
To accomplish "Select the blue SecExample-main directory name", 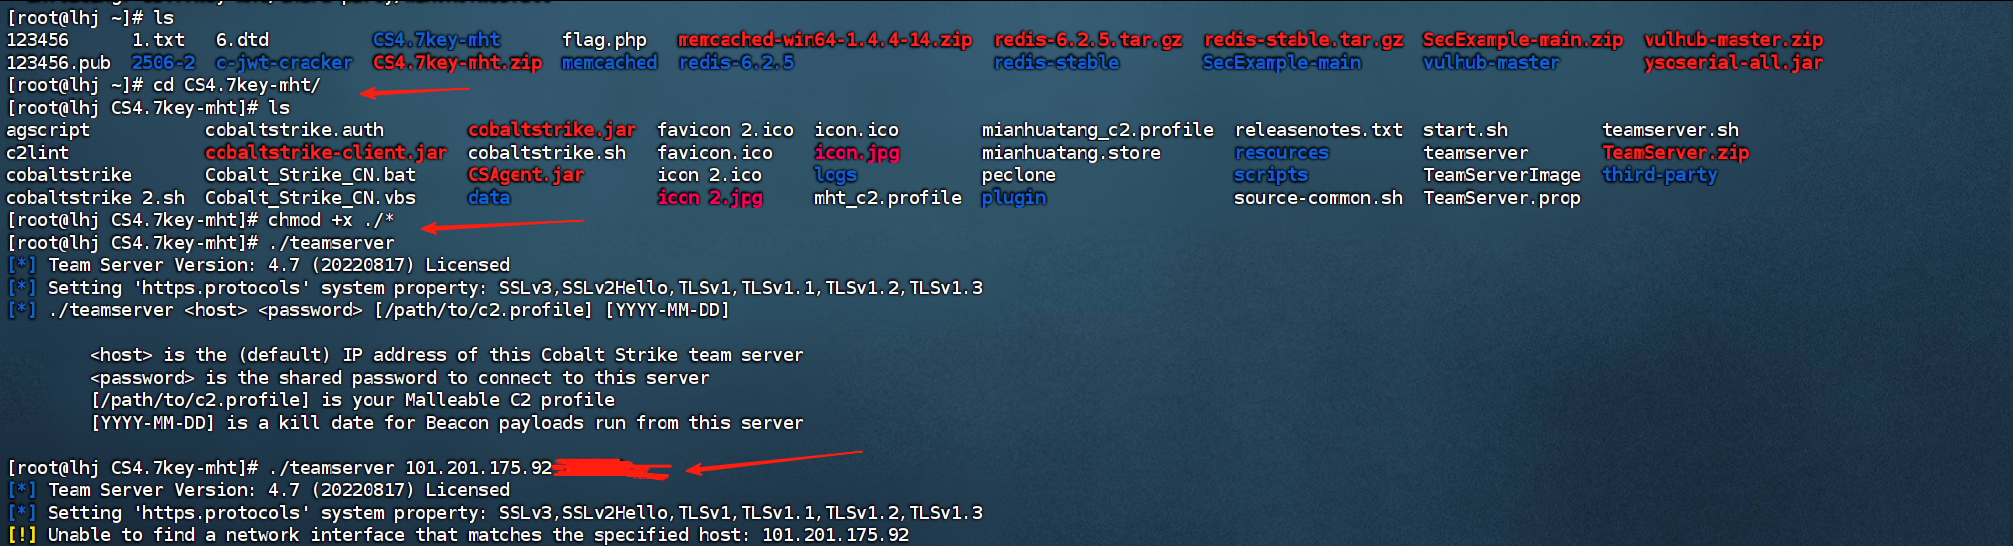I will [1282, 63].
